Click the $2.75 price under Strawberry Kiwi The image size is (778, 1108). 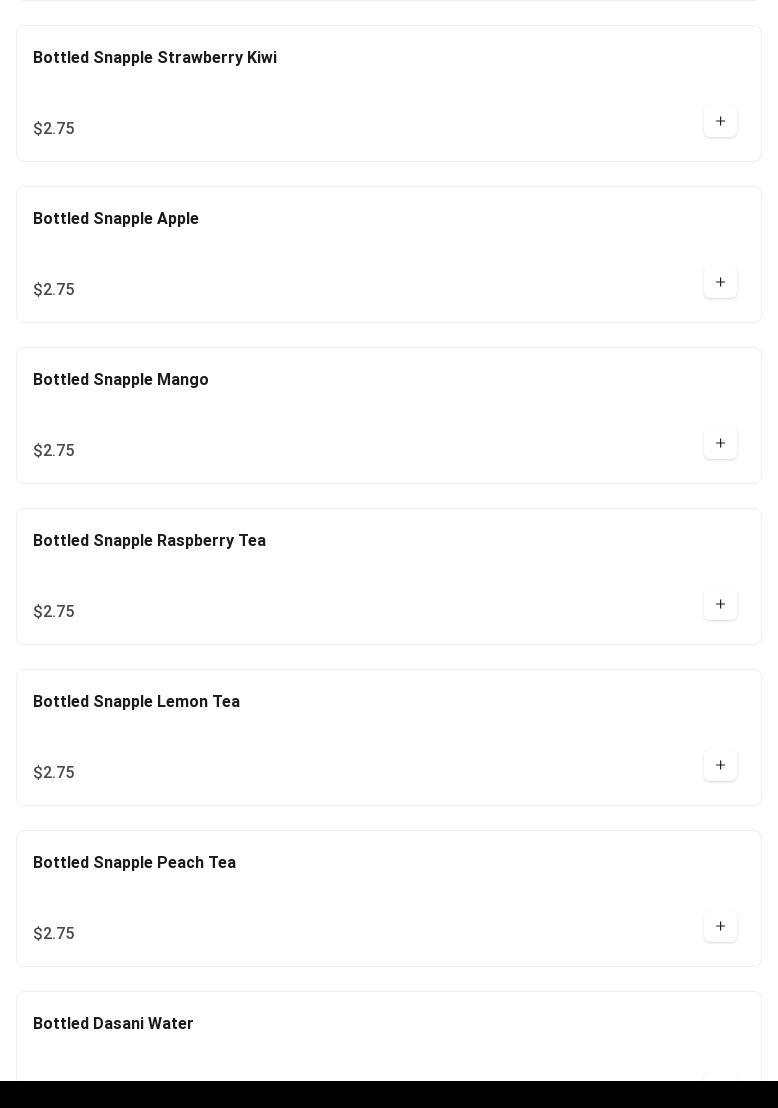click(x=54, y=129)
